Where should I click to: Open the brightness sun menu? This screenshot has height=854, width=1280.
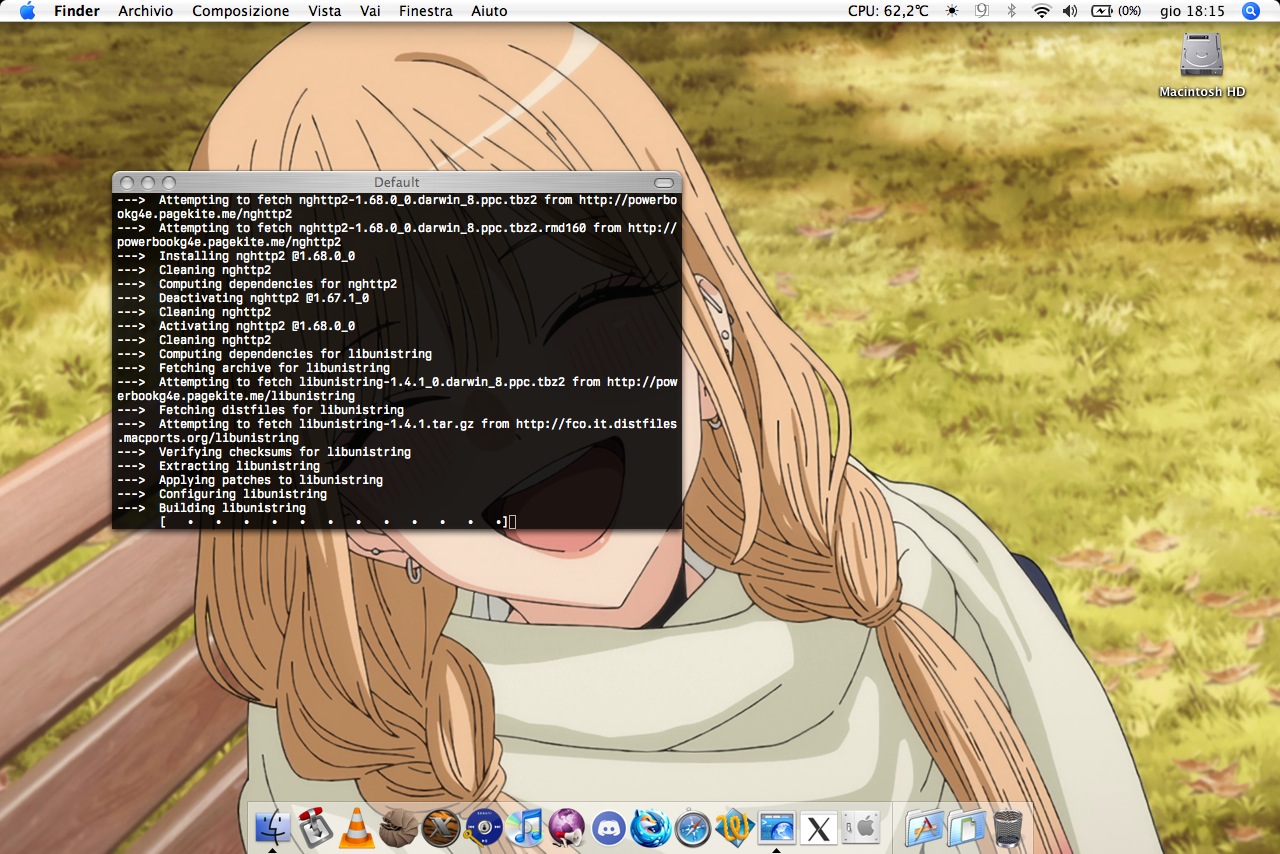coord(951,11)
